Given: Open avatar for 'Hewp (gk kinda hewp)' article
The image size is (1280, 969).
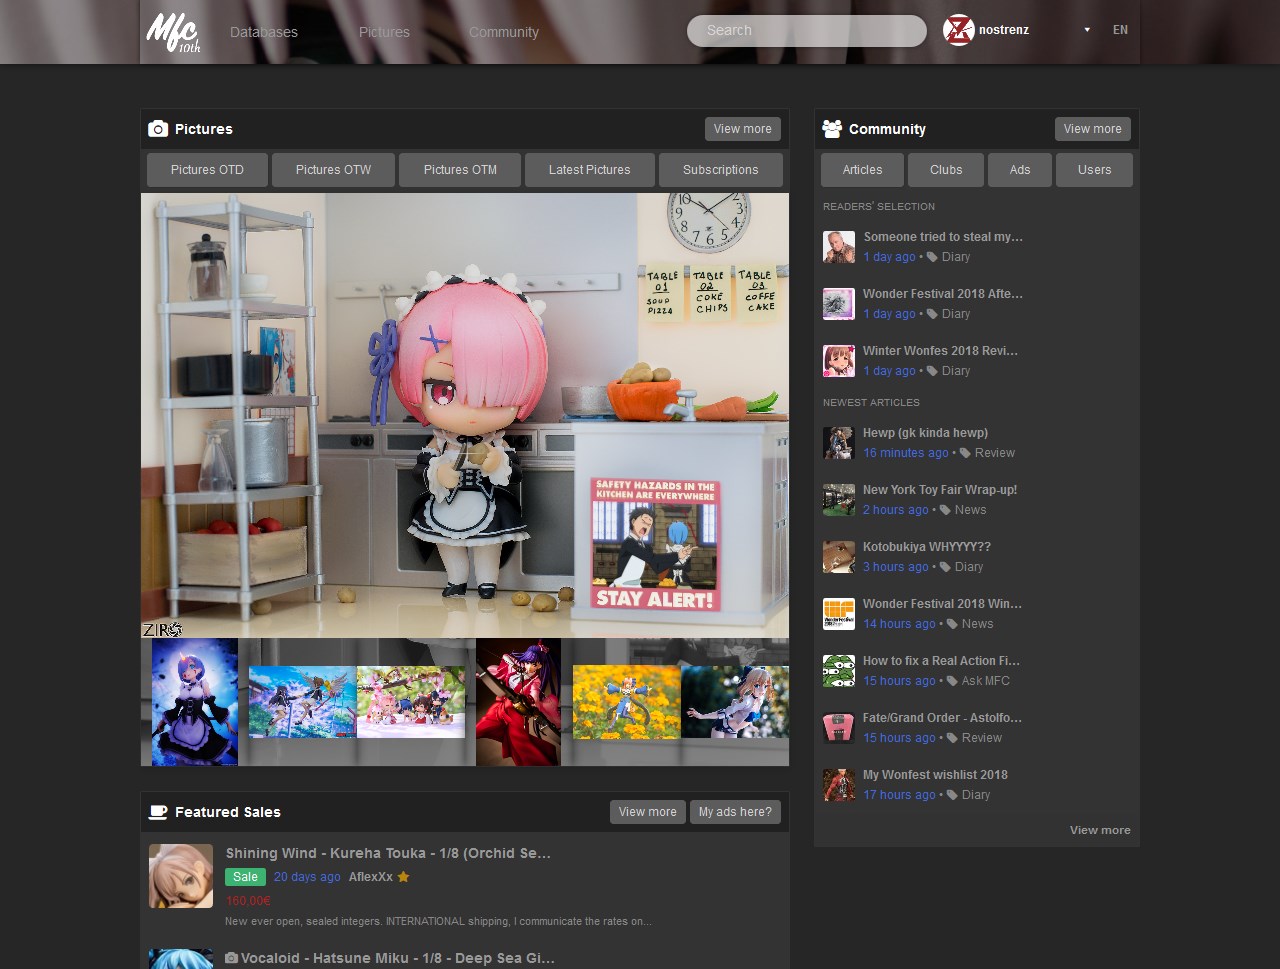Looking at the screenshot, I should click(x=839, y=443).
